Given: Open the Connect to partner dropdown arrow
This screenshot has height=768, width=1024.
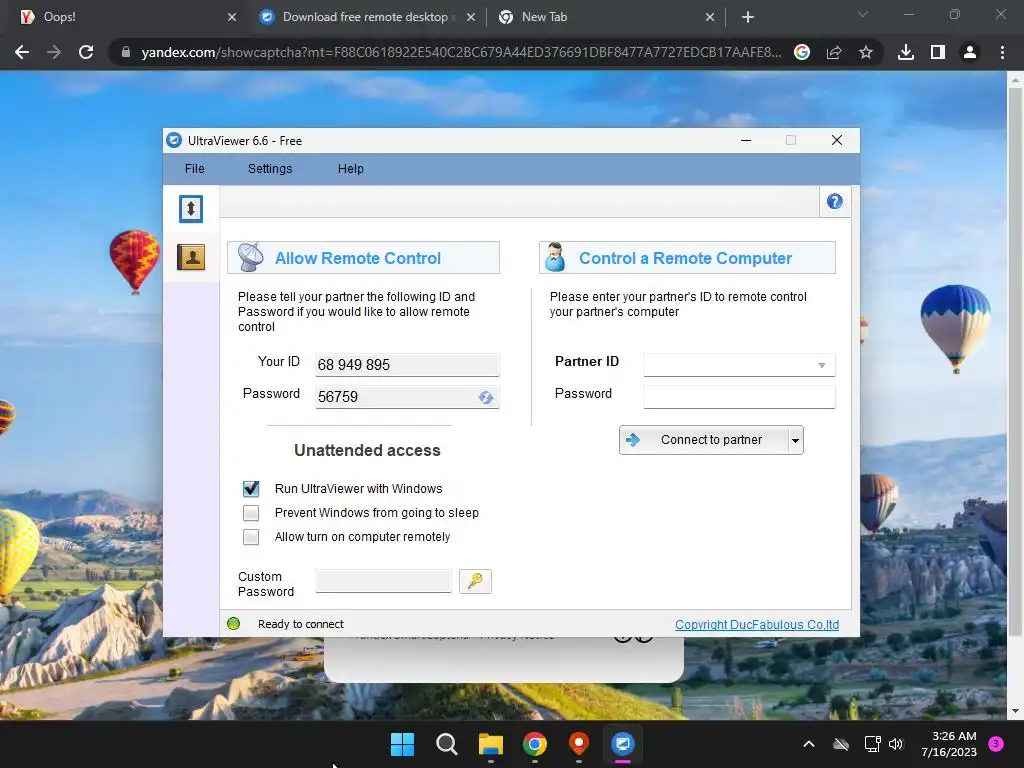Looking at the screenshot, I should pyautogui.click(x=795, y=440).
